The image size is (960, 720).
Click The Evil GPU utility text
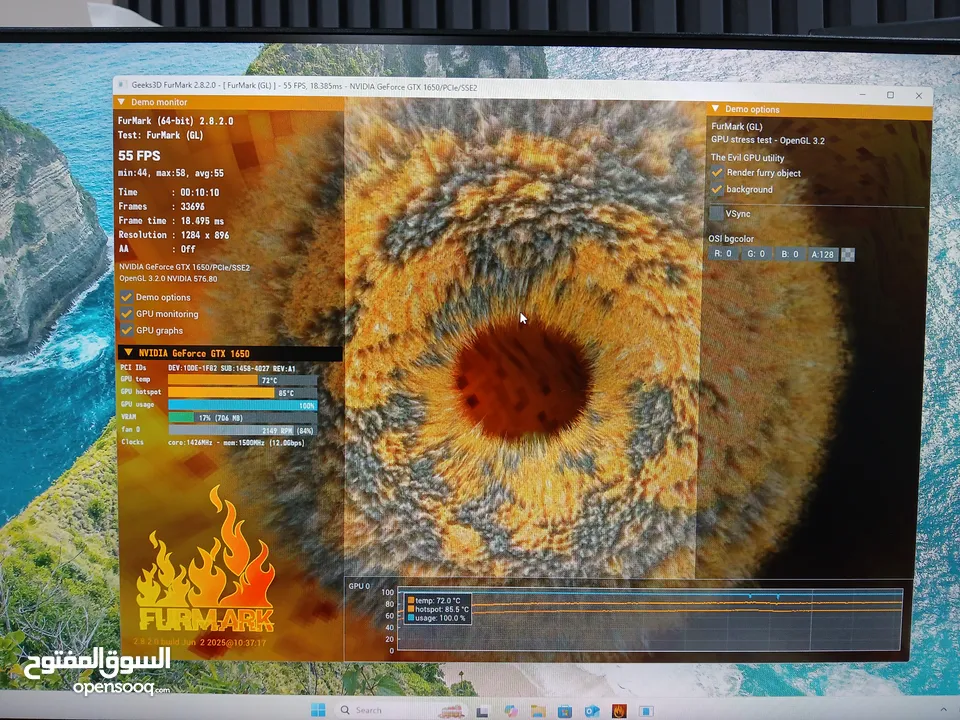coord(747,157)
